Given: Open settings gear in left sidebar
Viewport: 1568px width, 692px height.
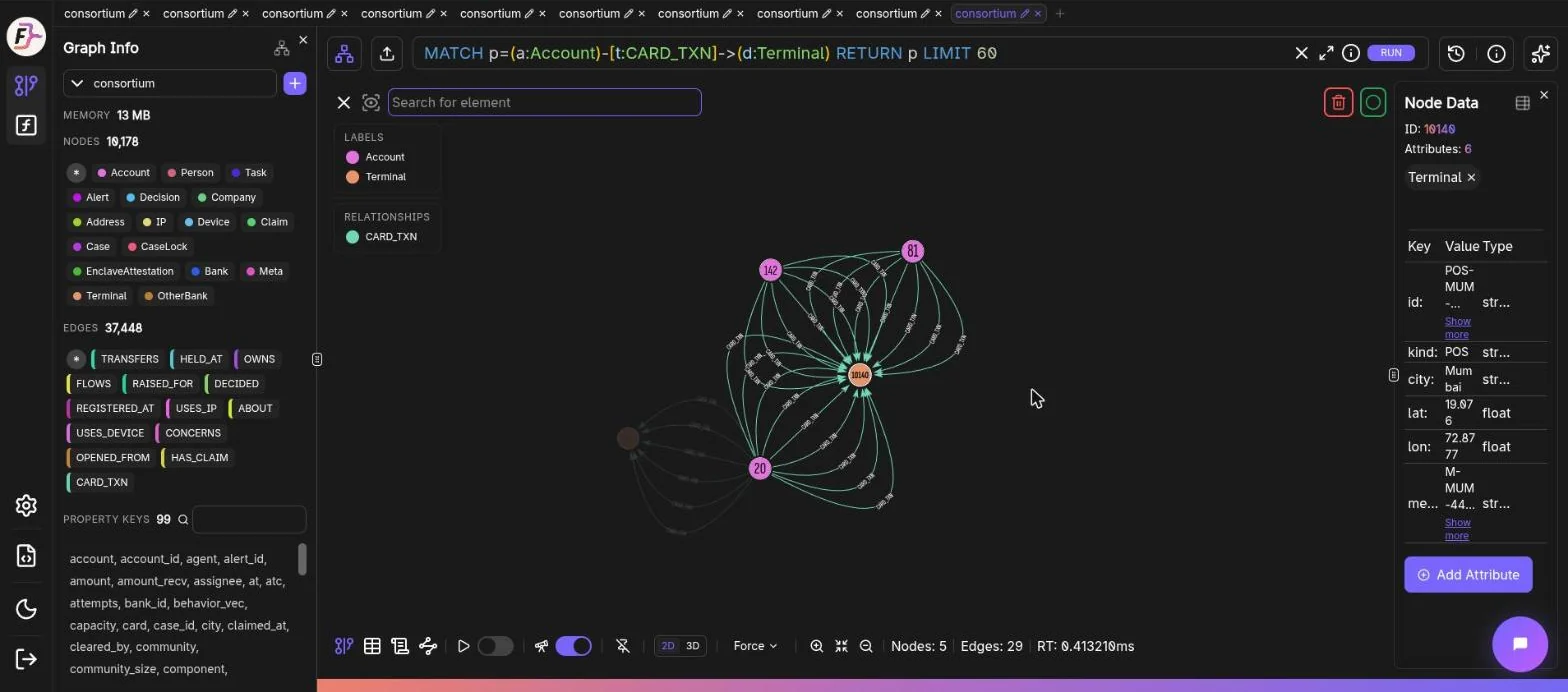Looking at the screenshot, I should point(26,506).
